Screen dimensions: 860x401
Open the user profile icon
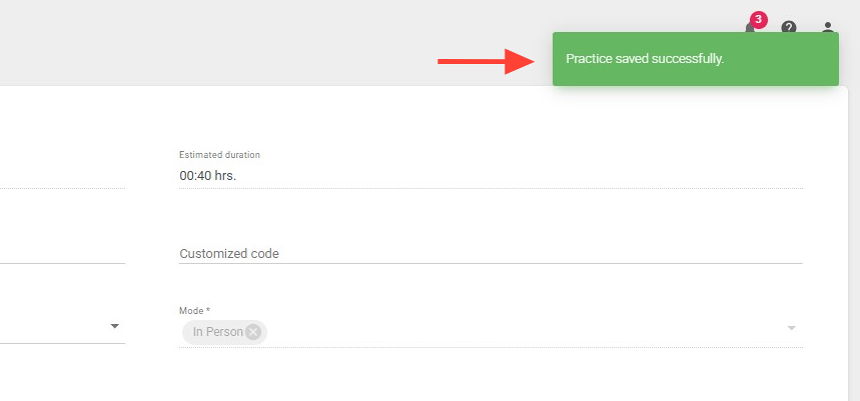tap(828, 27)
